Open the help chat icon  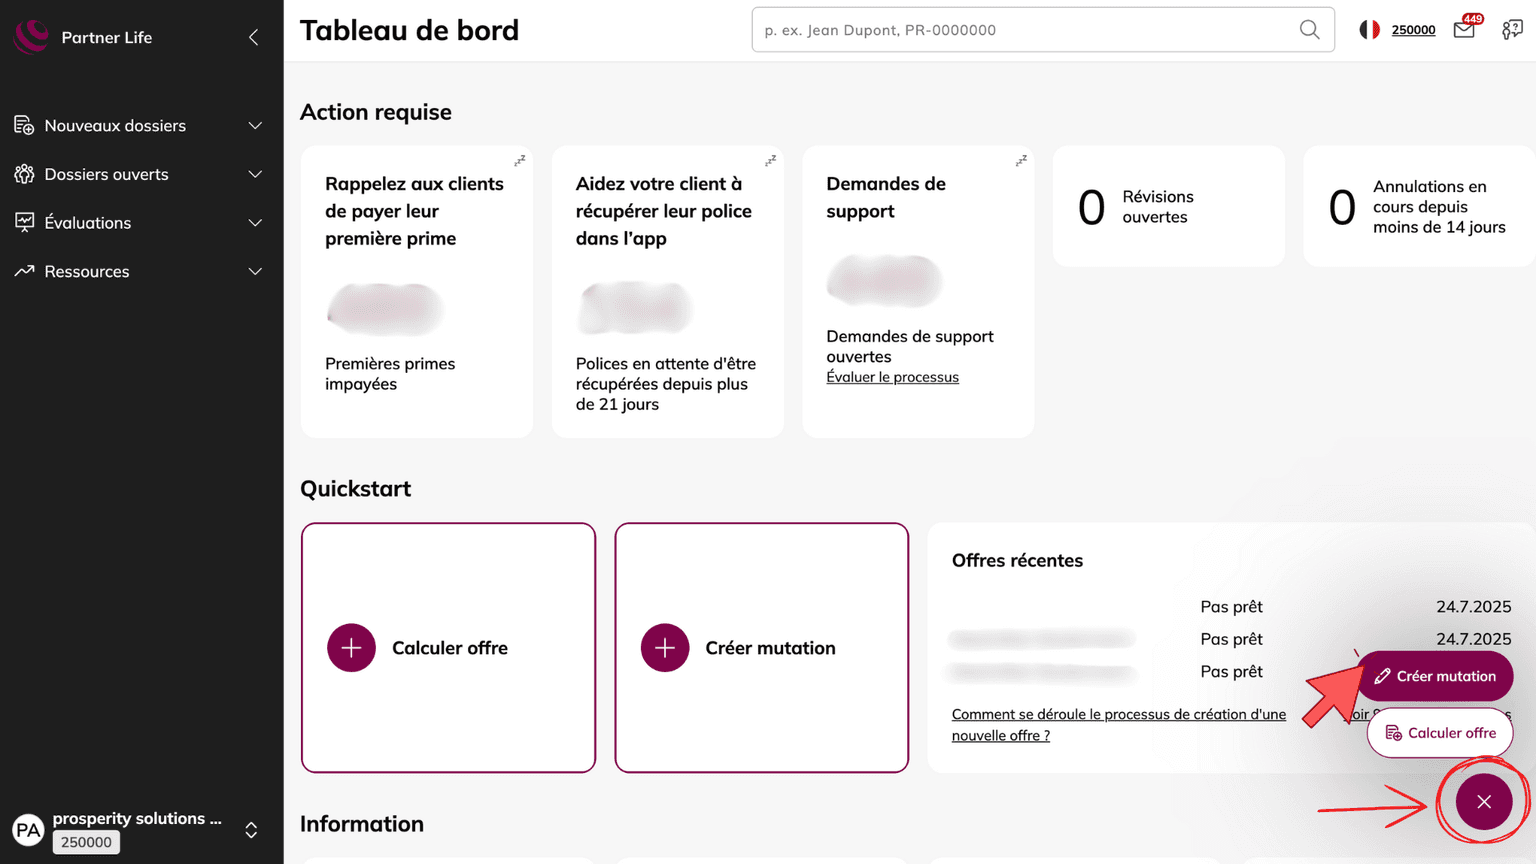[x=1512, y=30]
